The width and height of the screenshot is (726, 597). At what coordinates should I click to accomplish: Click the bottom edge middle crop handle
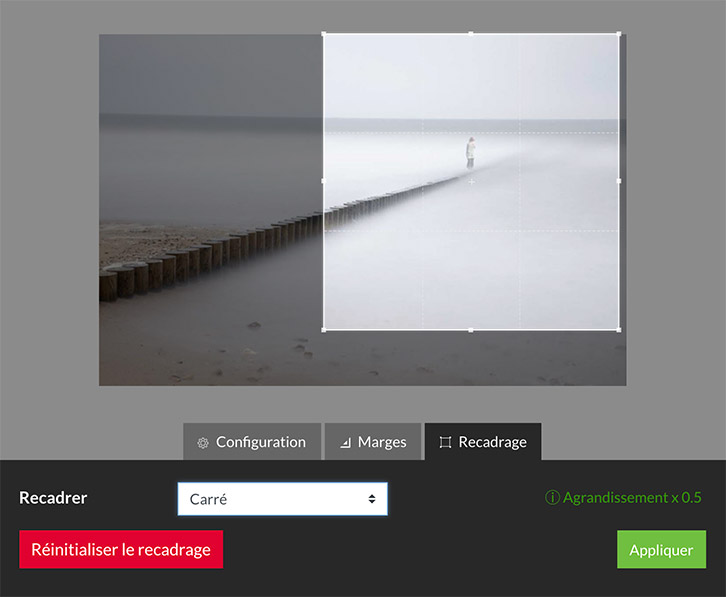(x=471, y=329)
